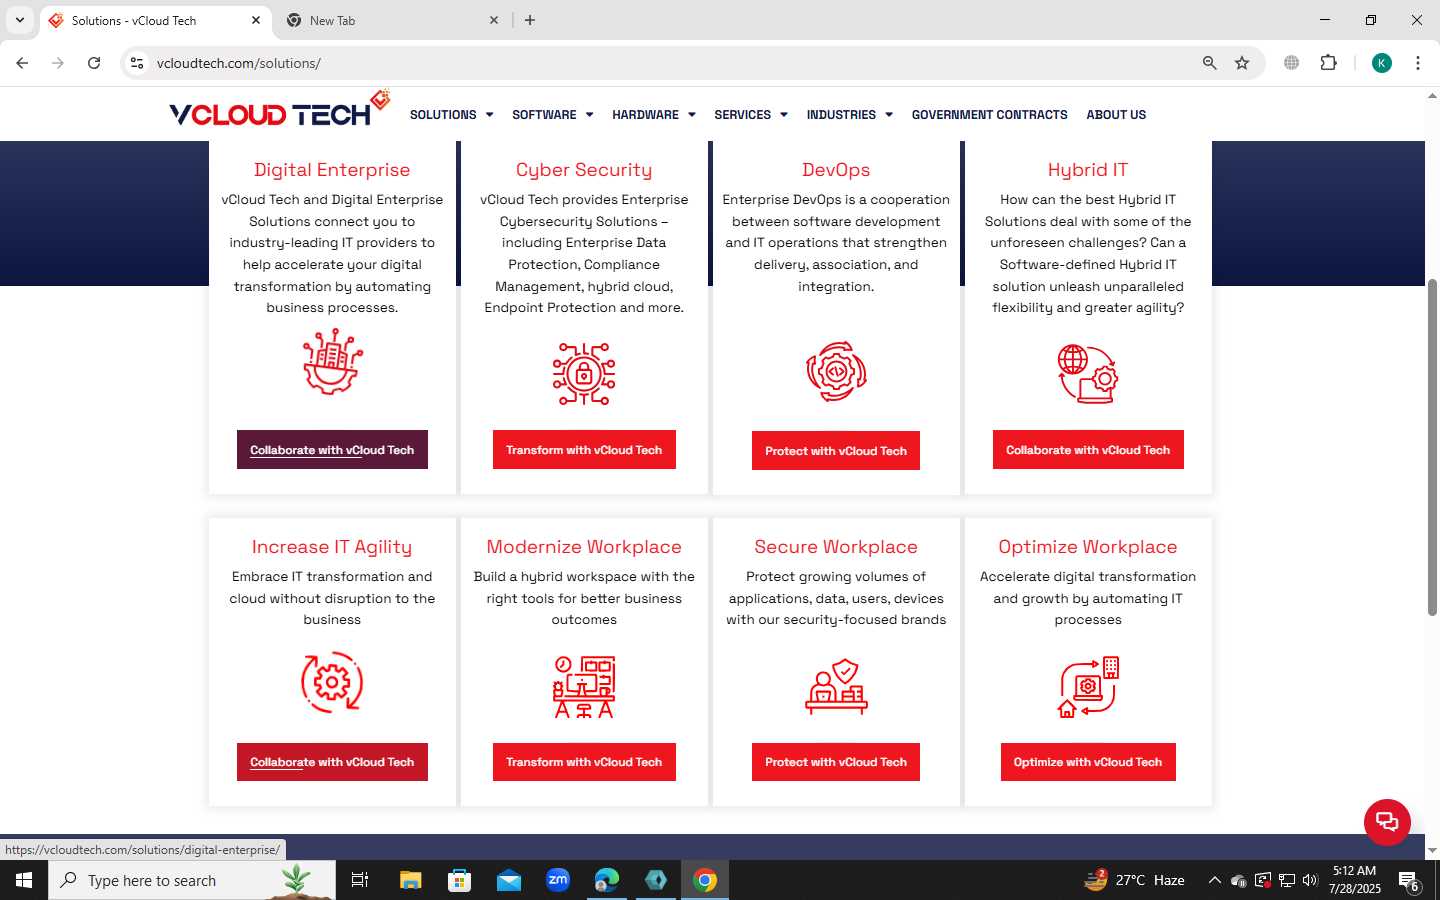Open the Mail app on taskbar
The height and width of the screenshot is (900, 1440).
click(509, 880)
